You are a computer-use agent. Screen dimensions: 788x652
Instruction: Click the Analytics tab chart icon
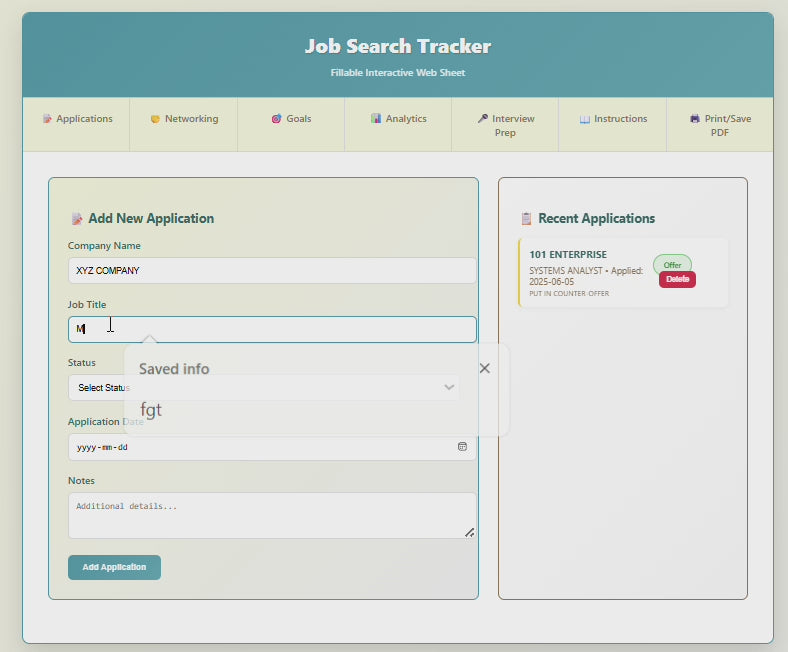[x=376, y=119]
